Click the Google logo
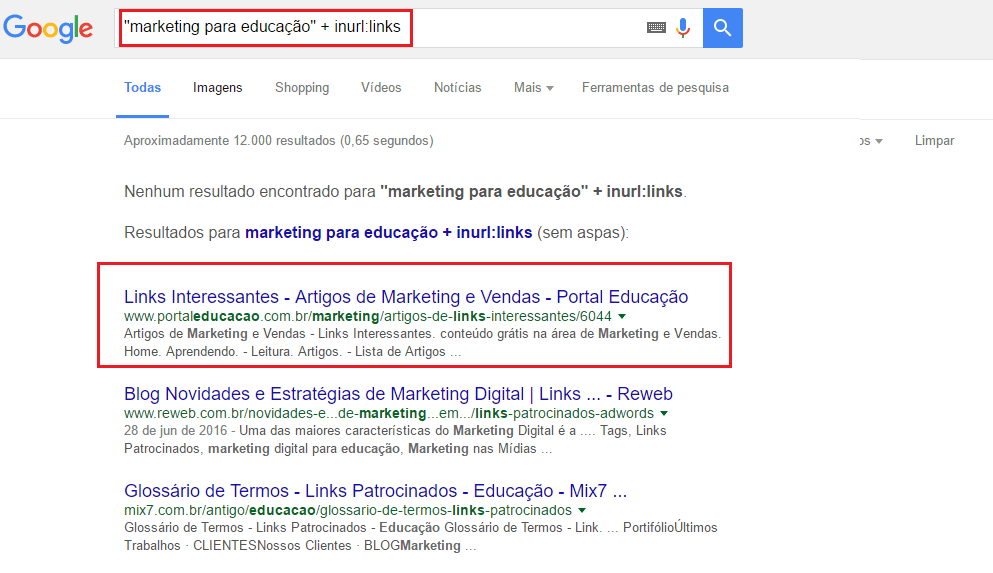Viewport: 993px width, 573px height. click(x=48, y=28)
